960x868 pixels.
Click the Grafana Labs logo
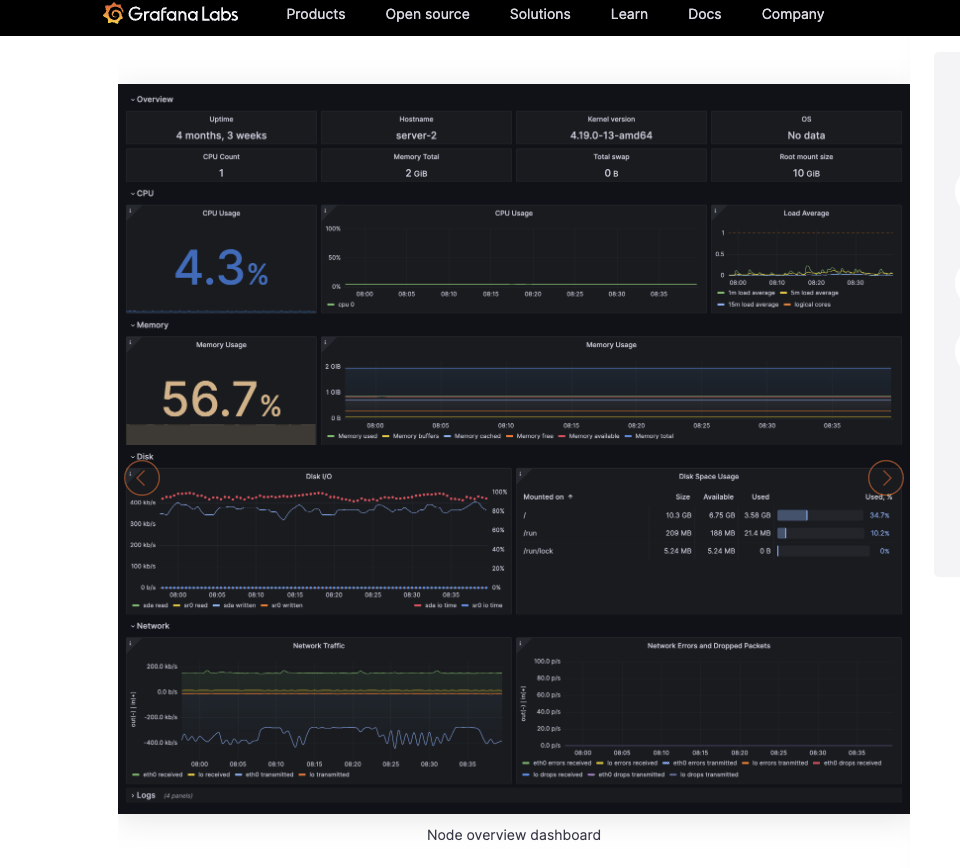[171, 14]
